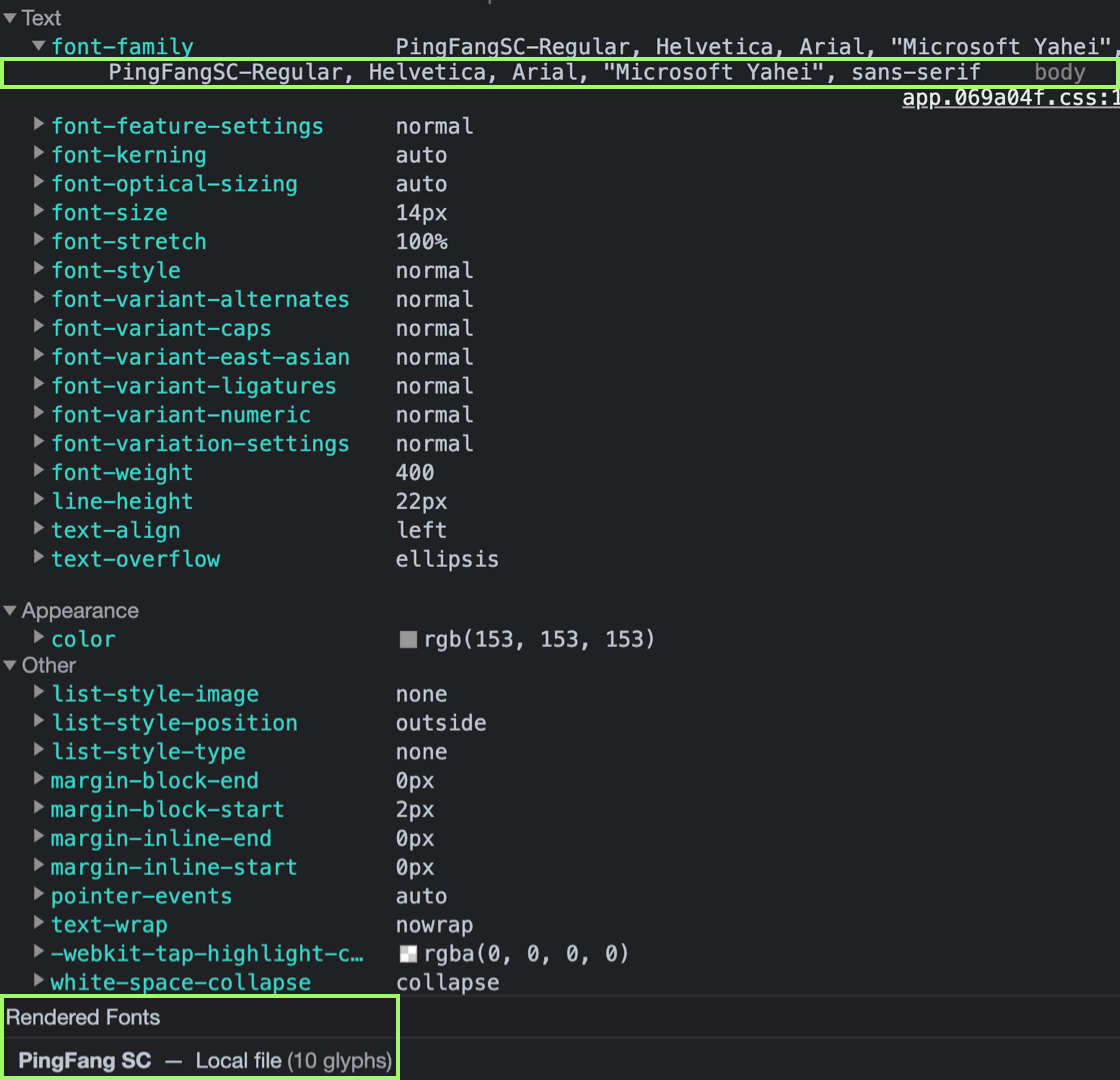Expand the margin-inline-start arrow
Image resolution: width=1120 pixels, height=1080 pixels.
pyautogui.click(x=39, y=866)
